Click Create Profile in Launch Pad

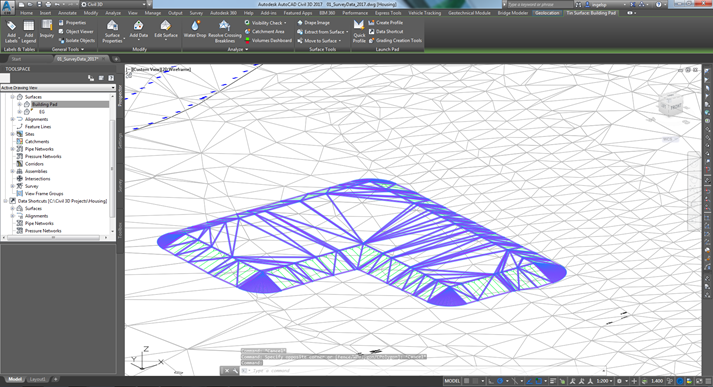(x=386, y=22)
